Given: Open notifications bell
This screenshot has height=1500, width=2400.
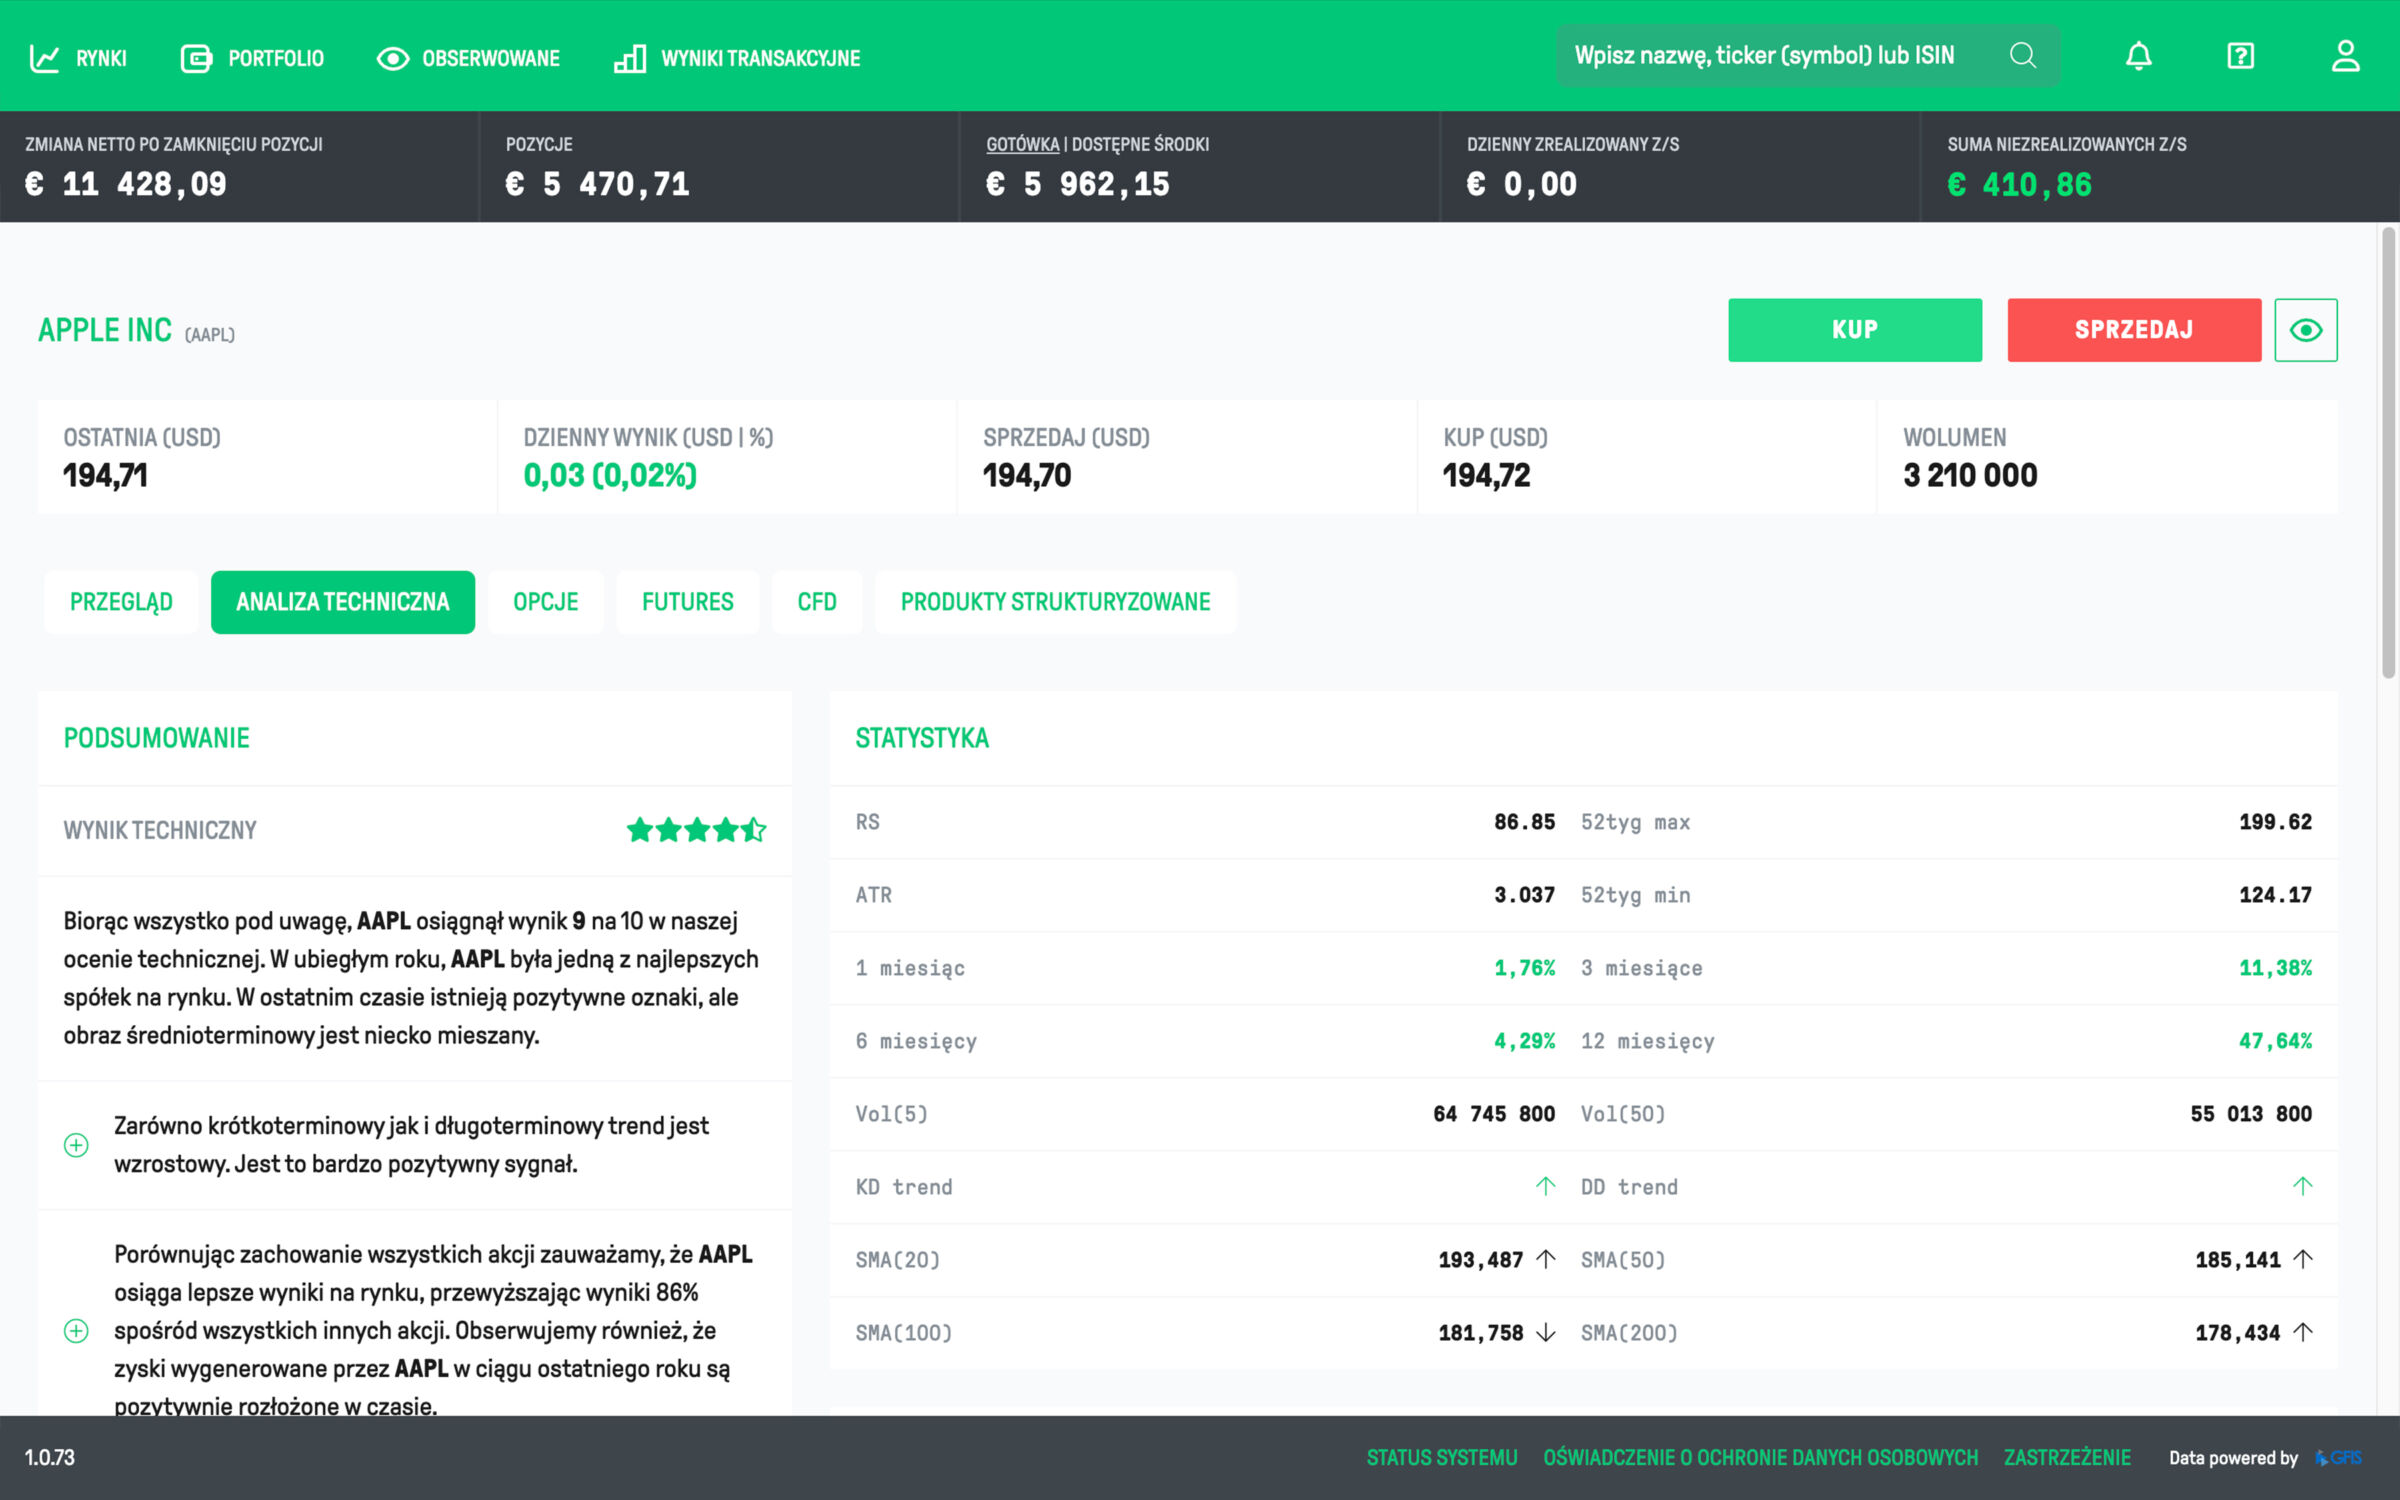Looking at the screenshot, I should coord(2138,55).
